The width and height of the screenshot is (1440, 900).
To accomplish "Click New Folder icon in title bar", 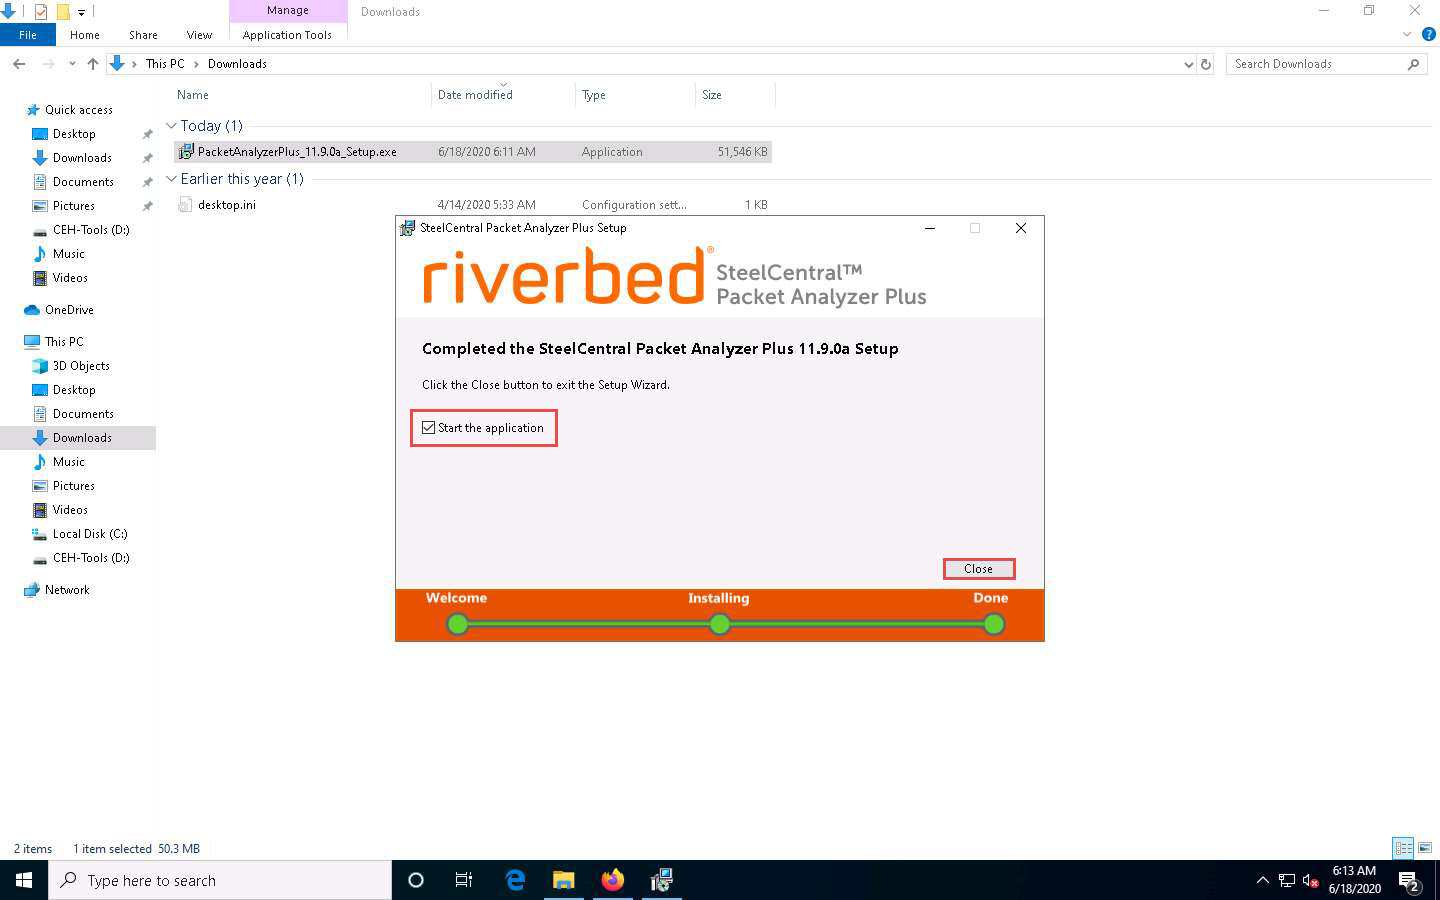I will coord(62,12).
